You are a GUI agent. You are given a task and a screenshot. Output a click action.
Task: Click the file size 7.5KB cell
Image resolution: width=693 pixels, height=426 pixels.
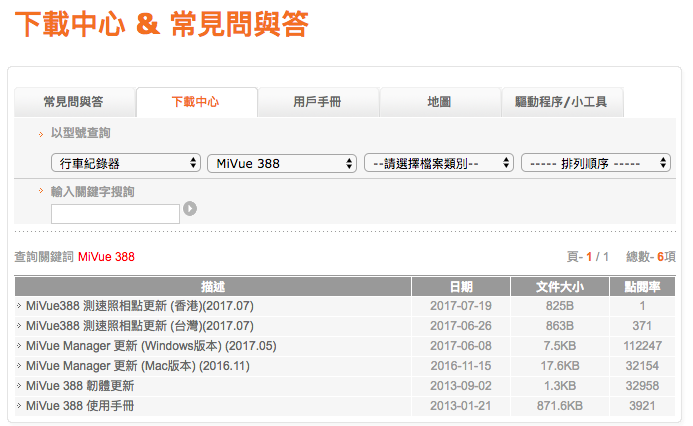(560, 346)
